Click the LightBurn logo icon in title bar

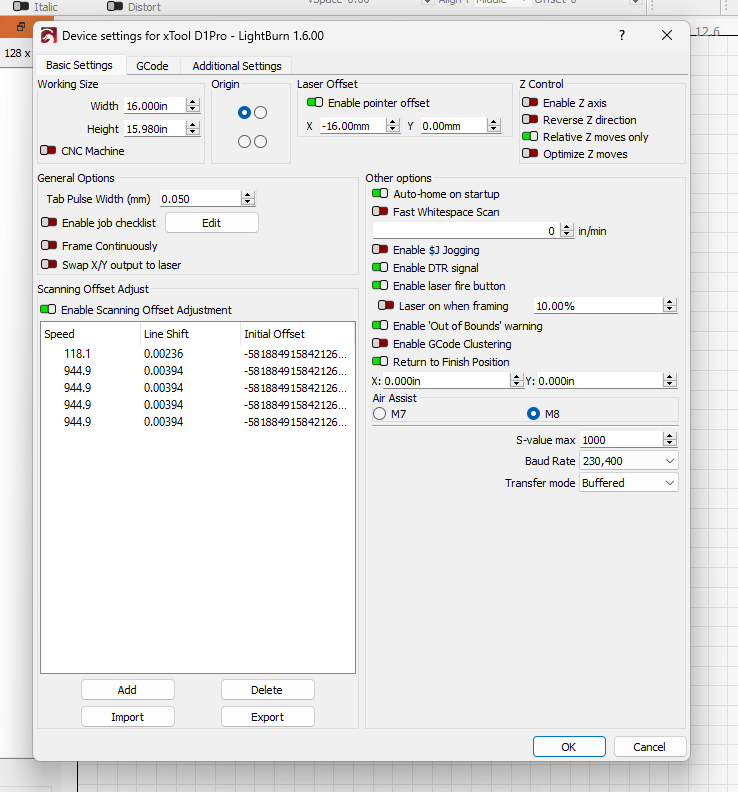48,36
